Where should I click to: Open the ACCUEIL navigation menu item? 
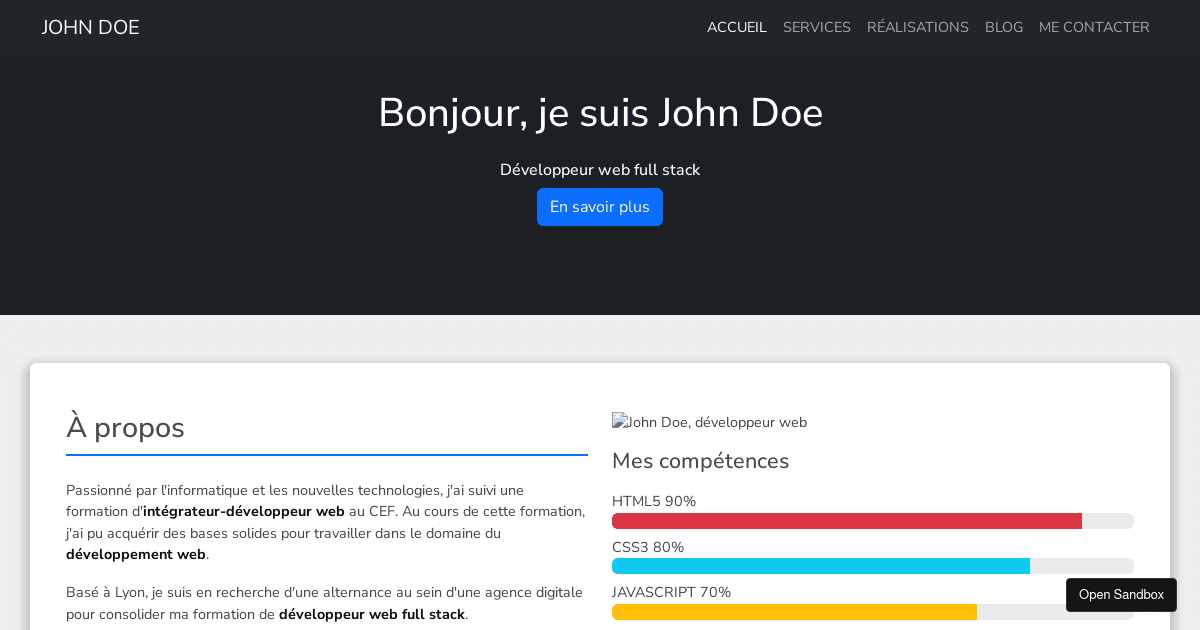click(x=737, y=27)
